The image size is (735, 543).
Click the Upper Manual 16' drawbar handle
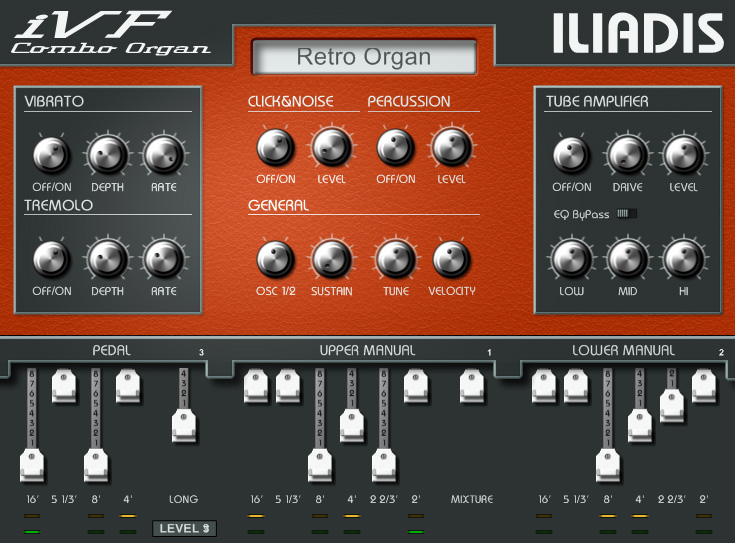point(256,386)
